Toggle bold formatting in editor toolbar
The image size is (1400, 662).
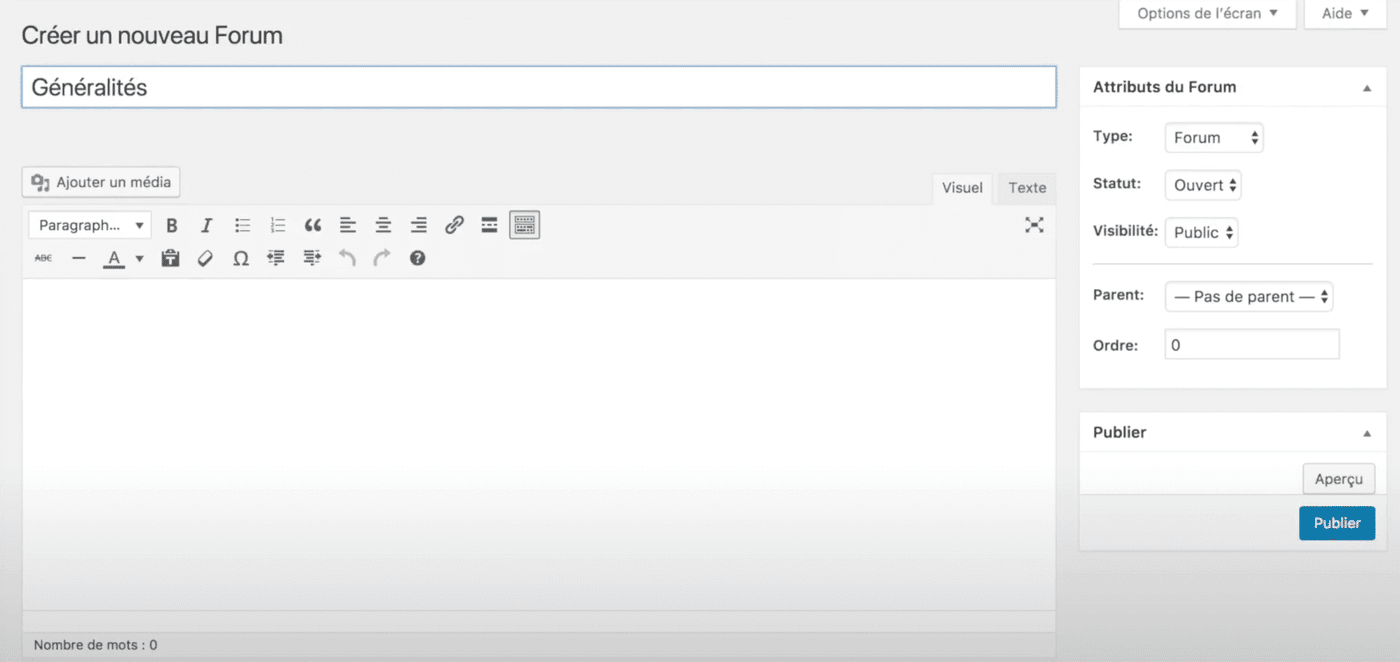[x=172, y=225]
